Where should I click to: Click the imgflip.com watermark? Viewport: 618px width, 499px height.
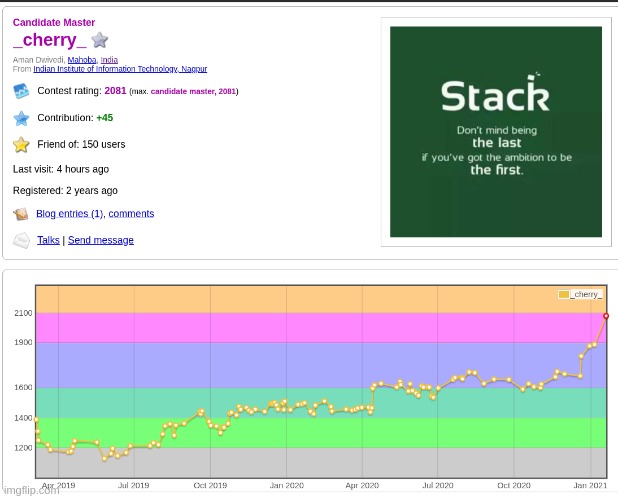coord(32,491)
